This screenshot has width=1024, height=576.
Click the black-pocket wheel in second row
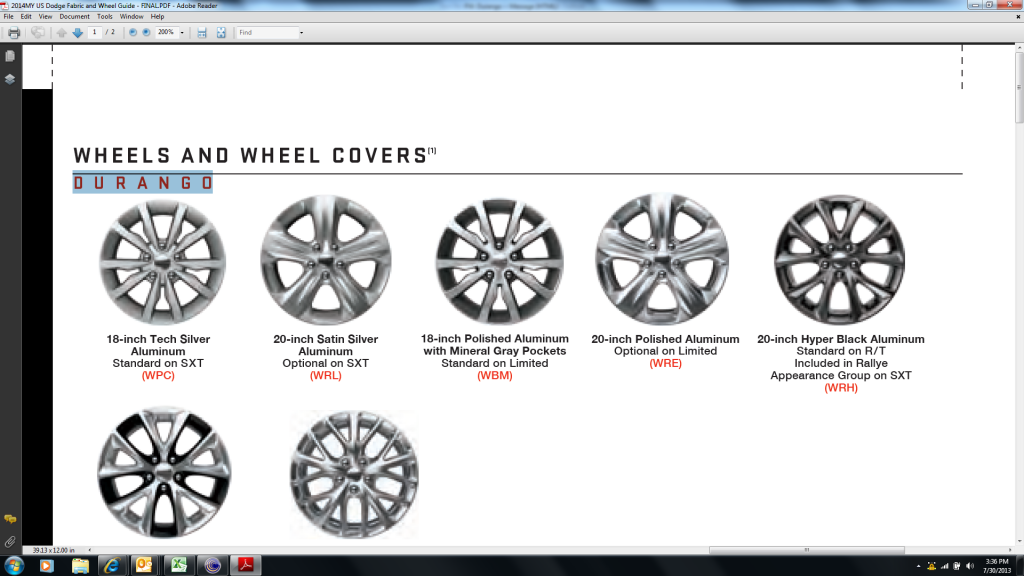point(165,473)
